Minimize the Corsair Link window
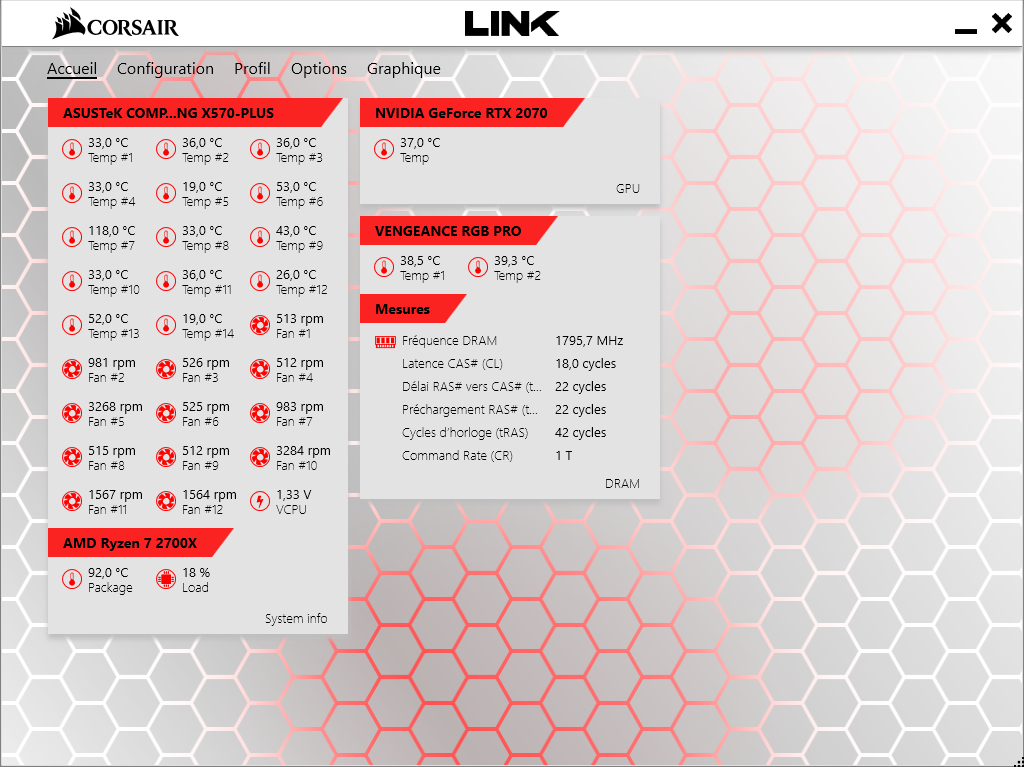This screenshot has width=1024, height=767. point(966,30)
